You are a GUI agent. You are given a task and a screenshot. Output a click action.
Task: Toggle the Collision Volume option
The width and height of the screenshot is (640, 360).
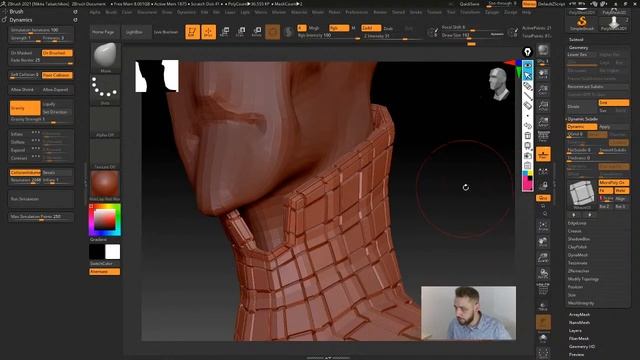click(25, 173)
